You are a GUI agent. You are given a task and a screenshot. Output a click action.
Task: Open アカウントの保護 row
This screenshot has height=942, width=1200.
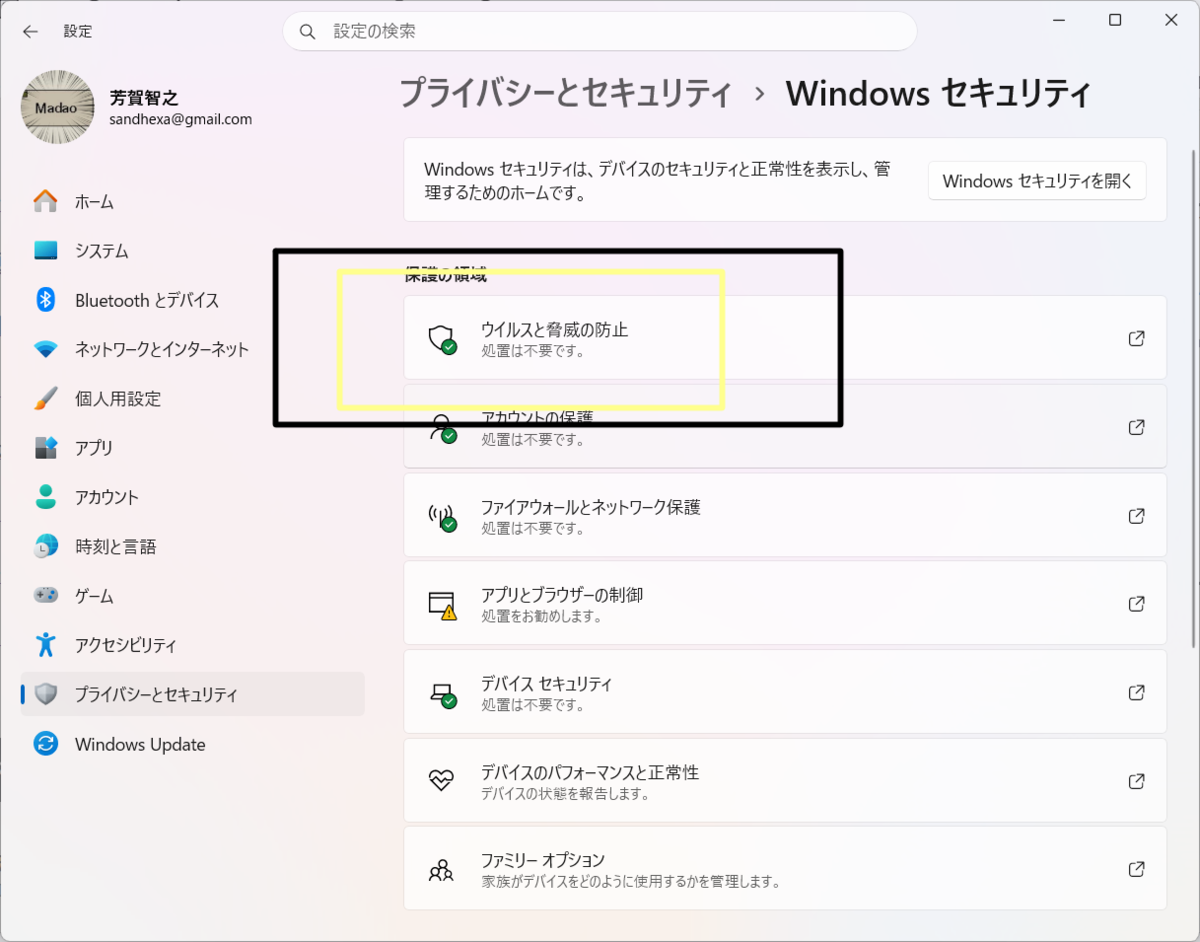click(785, 426)
